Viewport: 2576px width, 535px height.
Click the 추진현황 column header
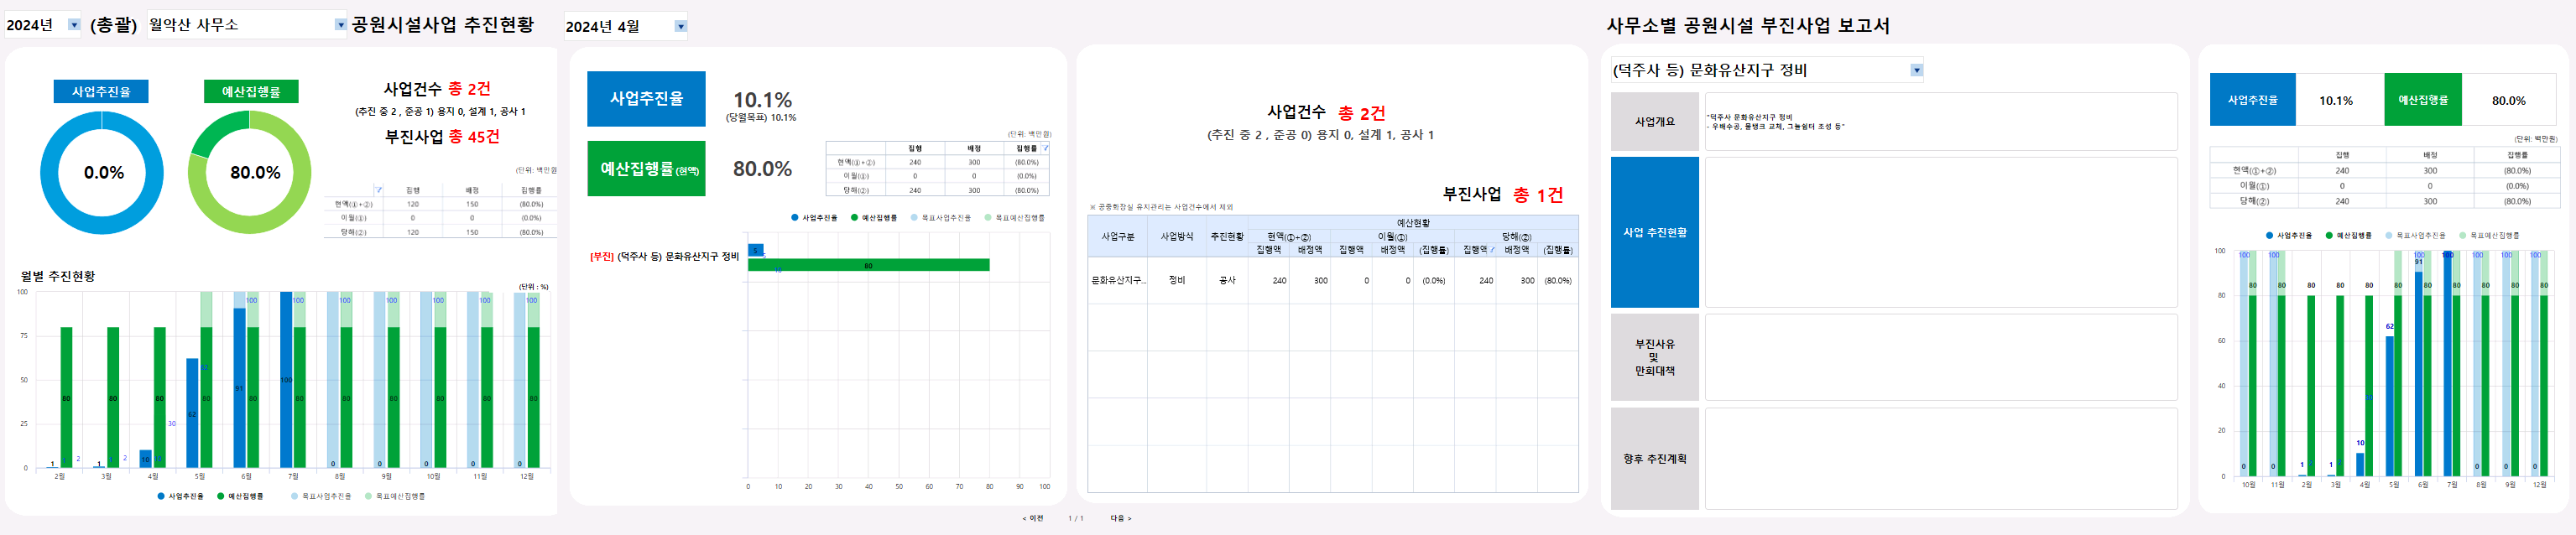tap(1227, 237)
